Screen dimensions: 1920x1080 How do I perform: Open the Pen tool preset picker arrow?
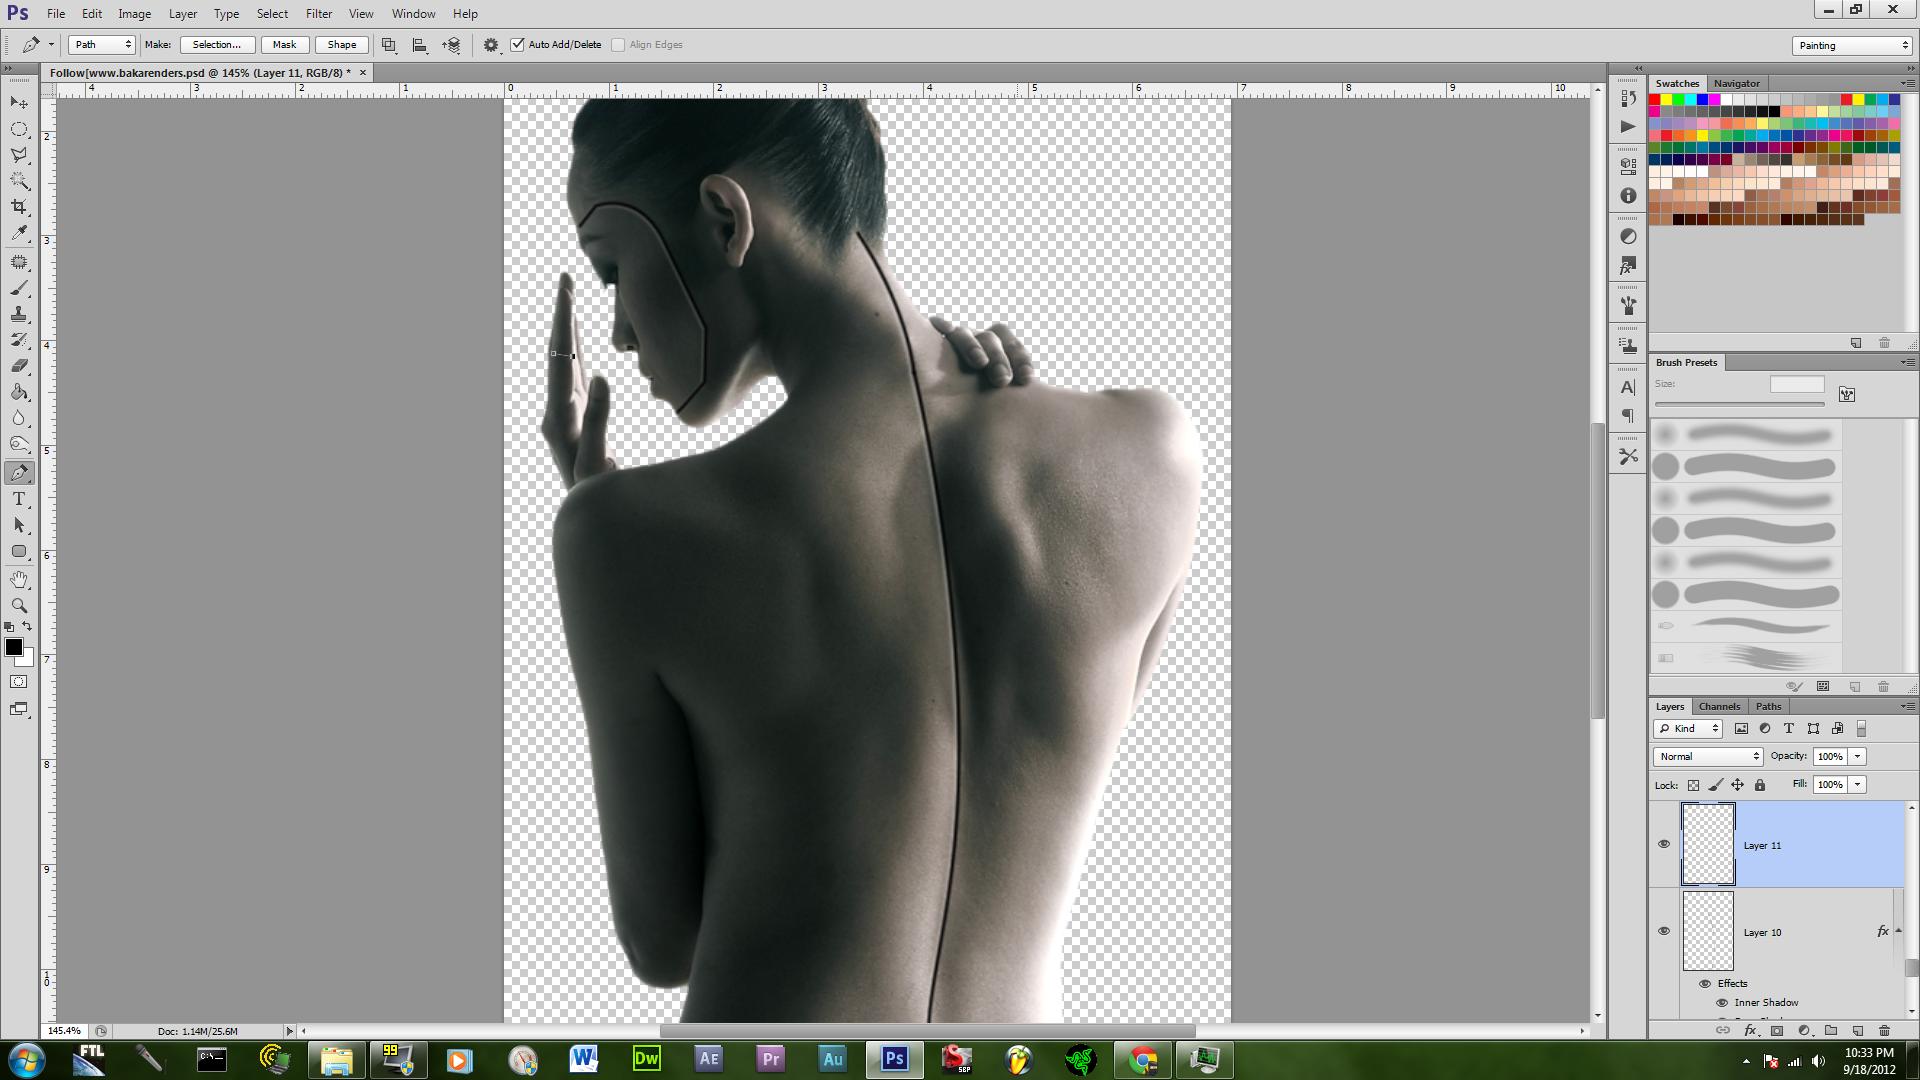(x=51, y=45)
